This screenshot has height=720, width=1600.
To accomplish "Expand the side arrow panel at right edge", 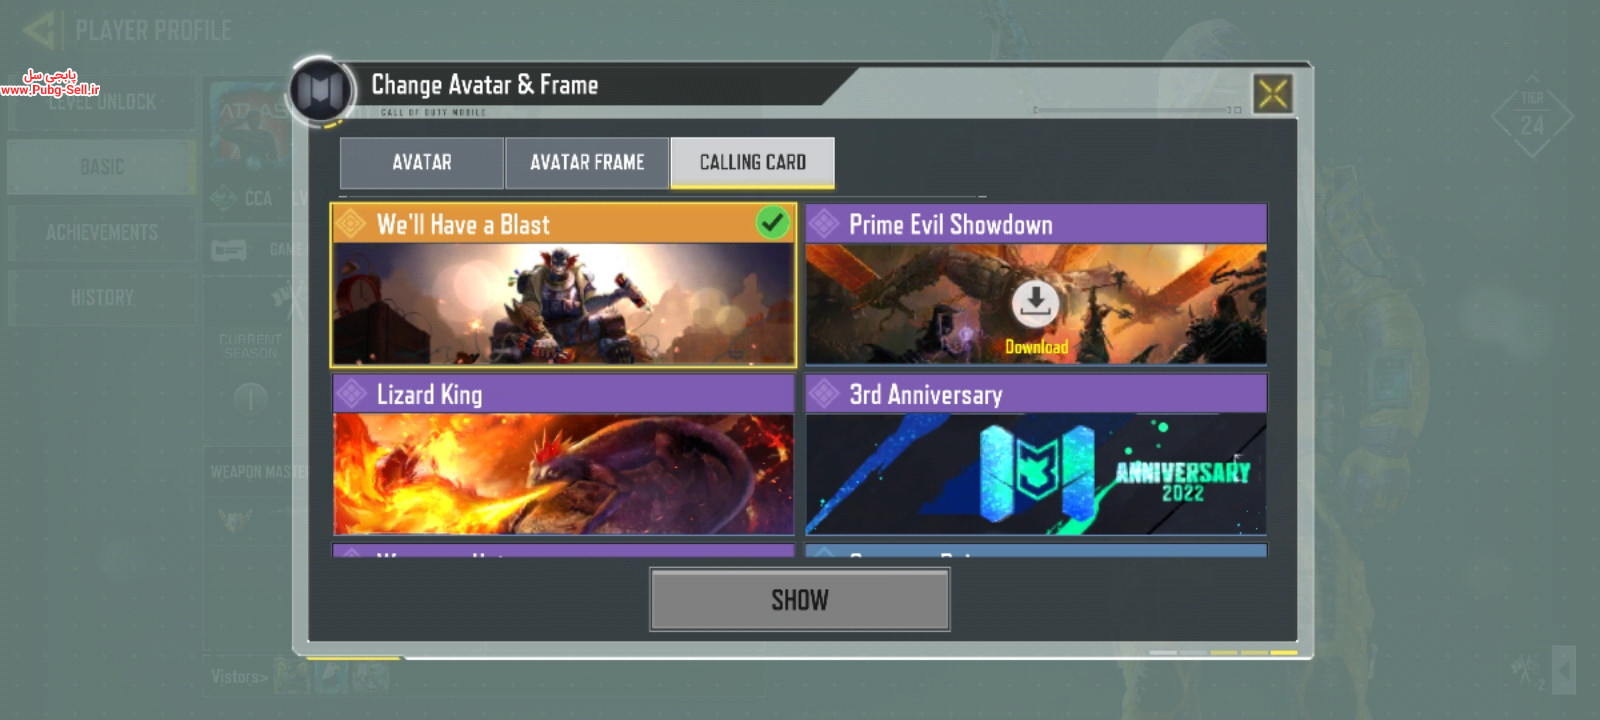I will click(x=1564, y=669).
